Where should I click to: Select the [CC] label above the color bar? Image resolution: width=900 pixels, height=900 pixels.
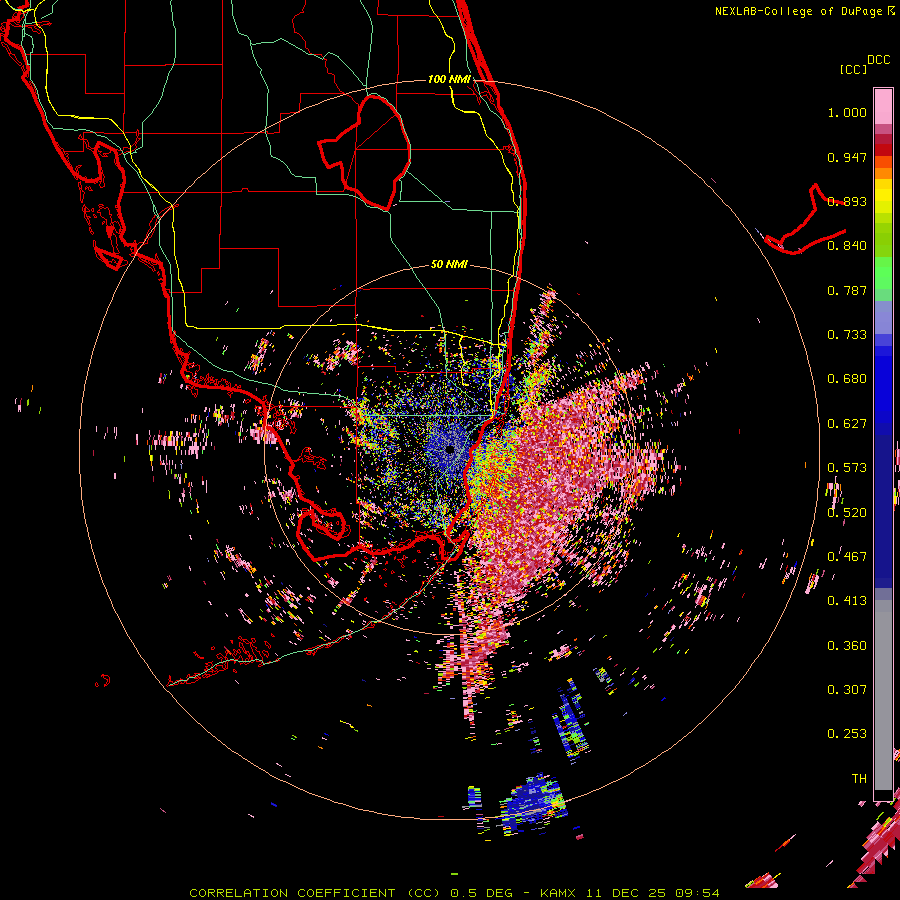point(854,69)
